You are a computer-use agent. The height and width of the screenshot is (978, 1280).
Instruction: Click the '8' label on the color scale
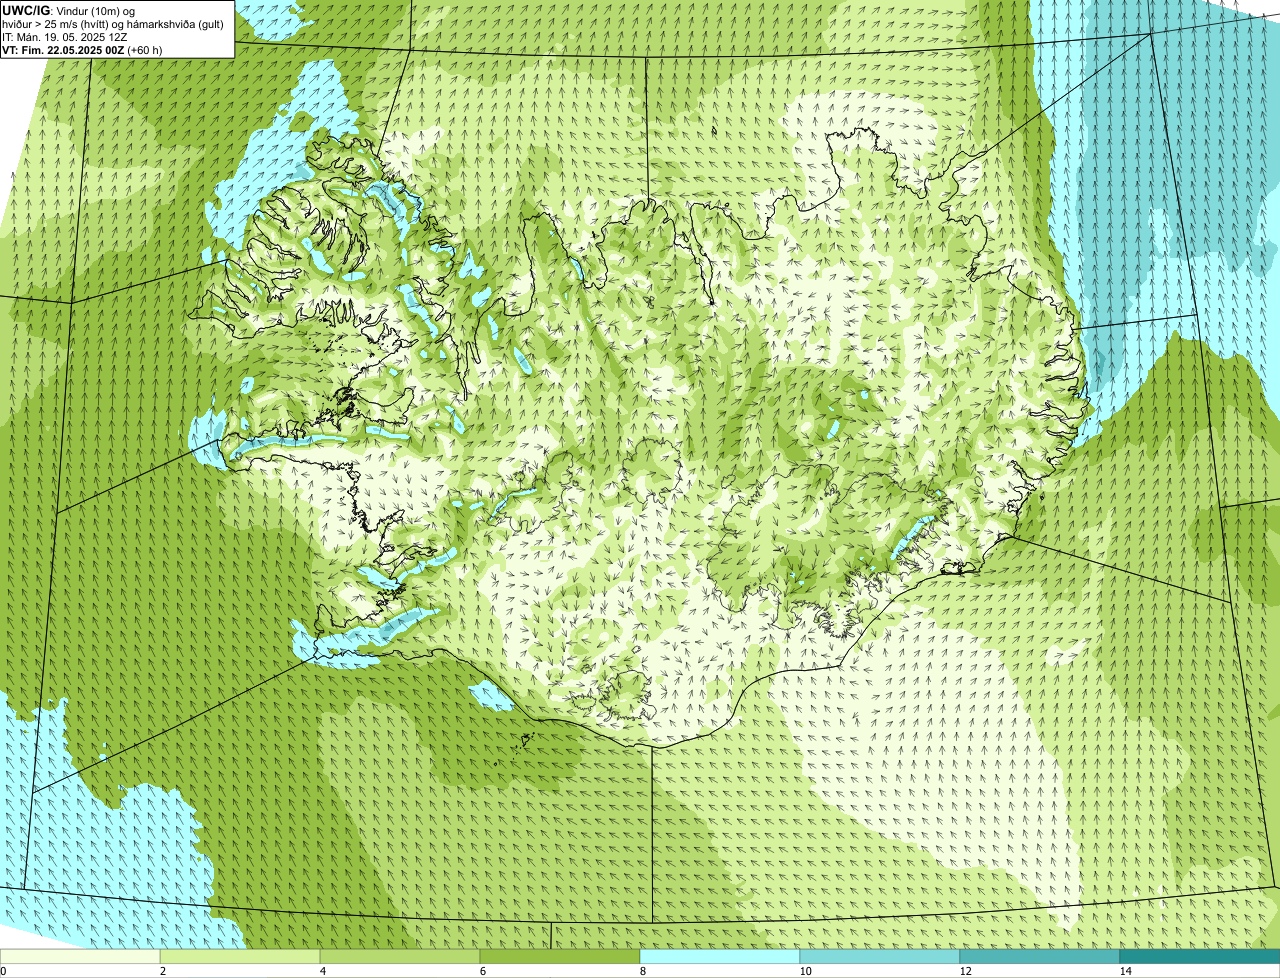642,971
